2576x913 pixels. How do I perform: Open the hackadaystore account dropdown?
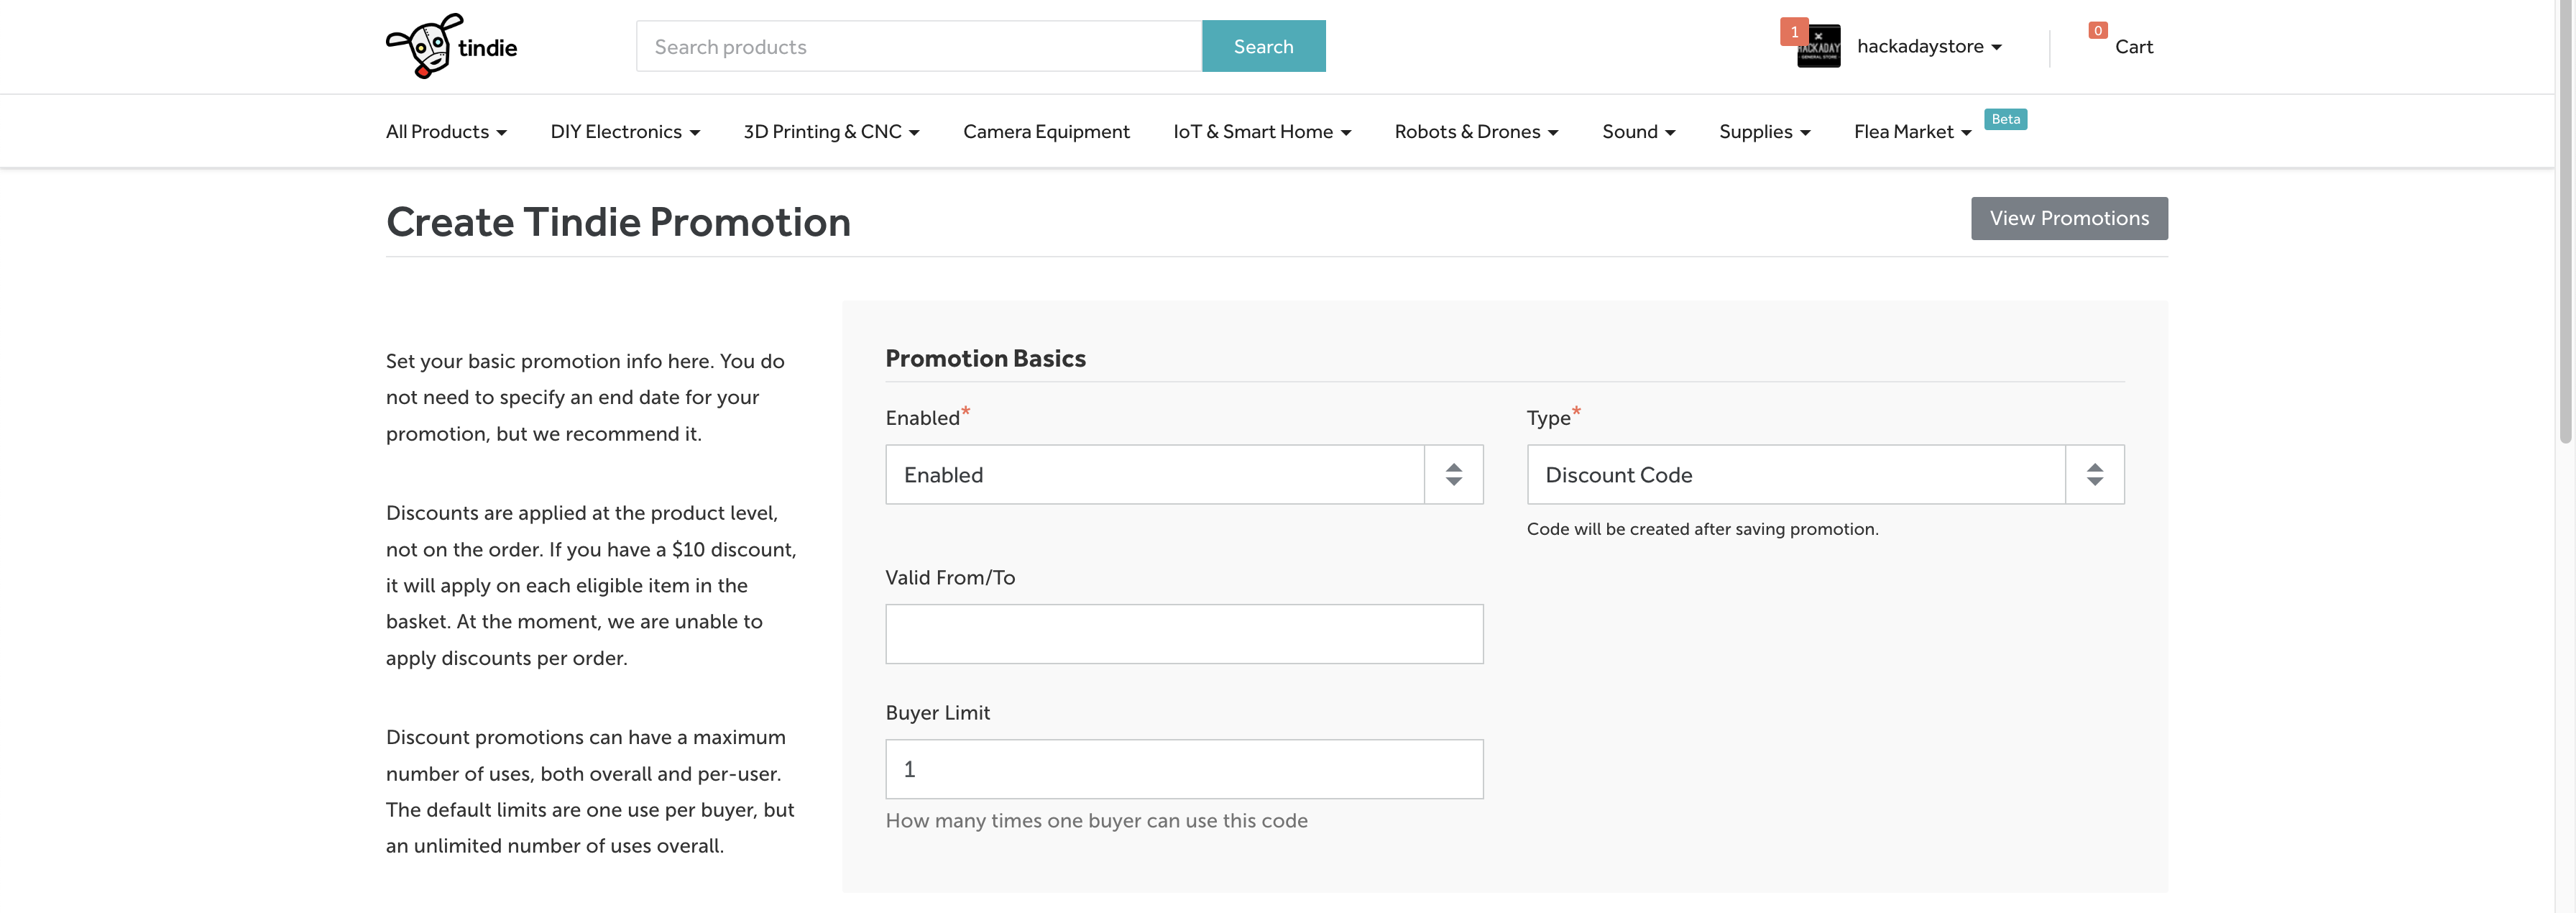(1928, 47)
